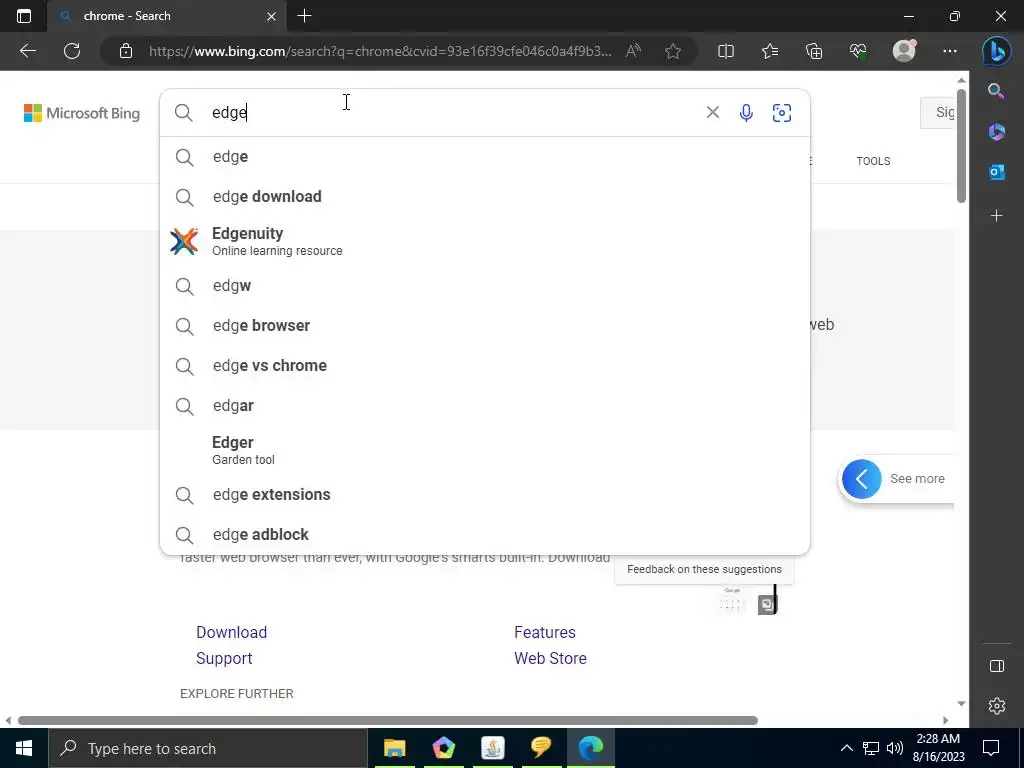
Task: Open Outlook sidebar icon
Action: [997, 172]
